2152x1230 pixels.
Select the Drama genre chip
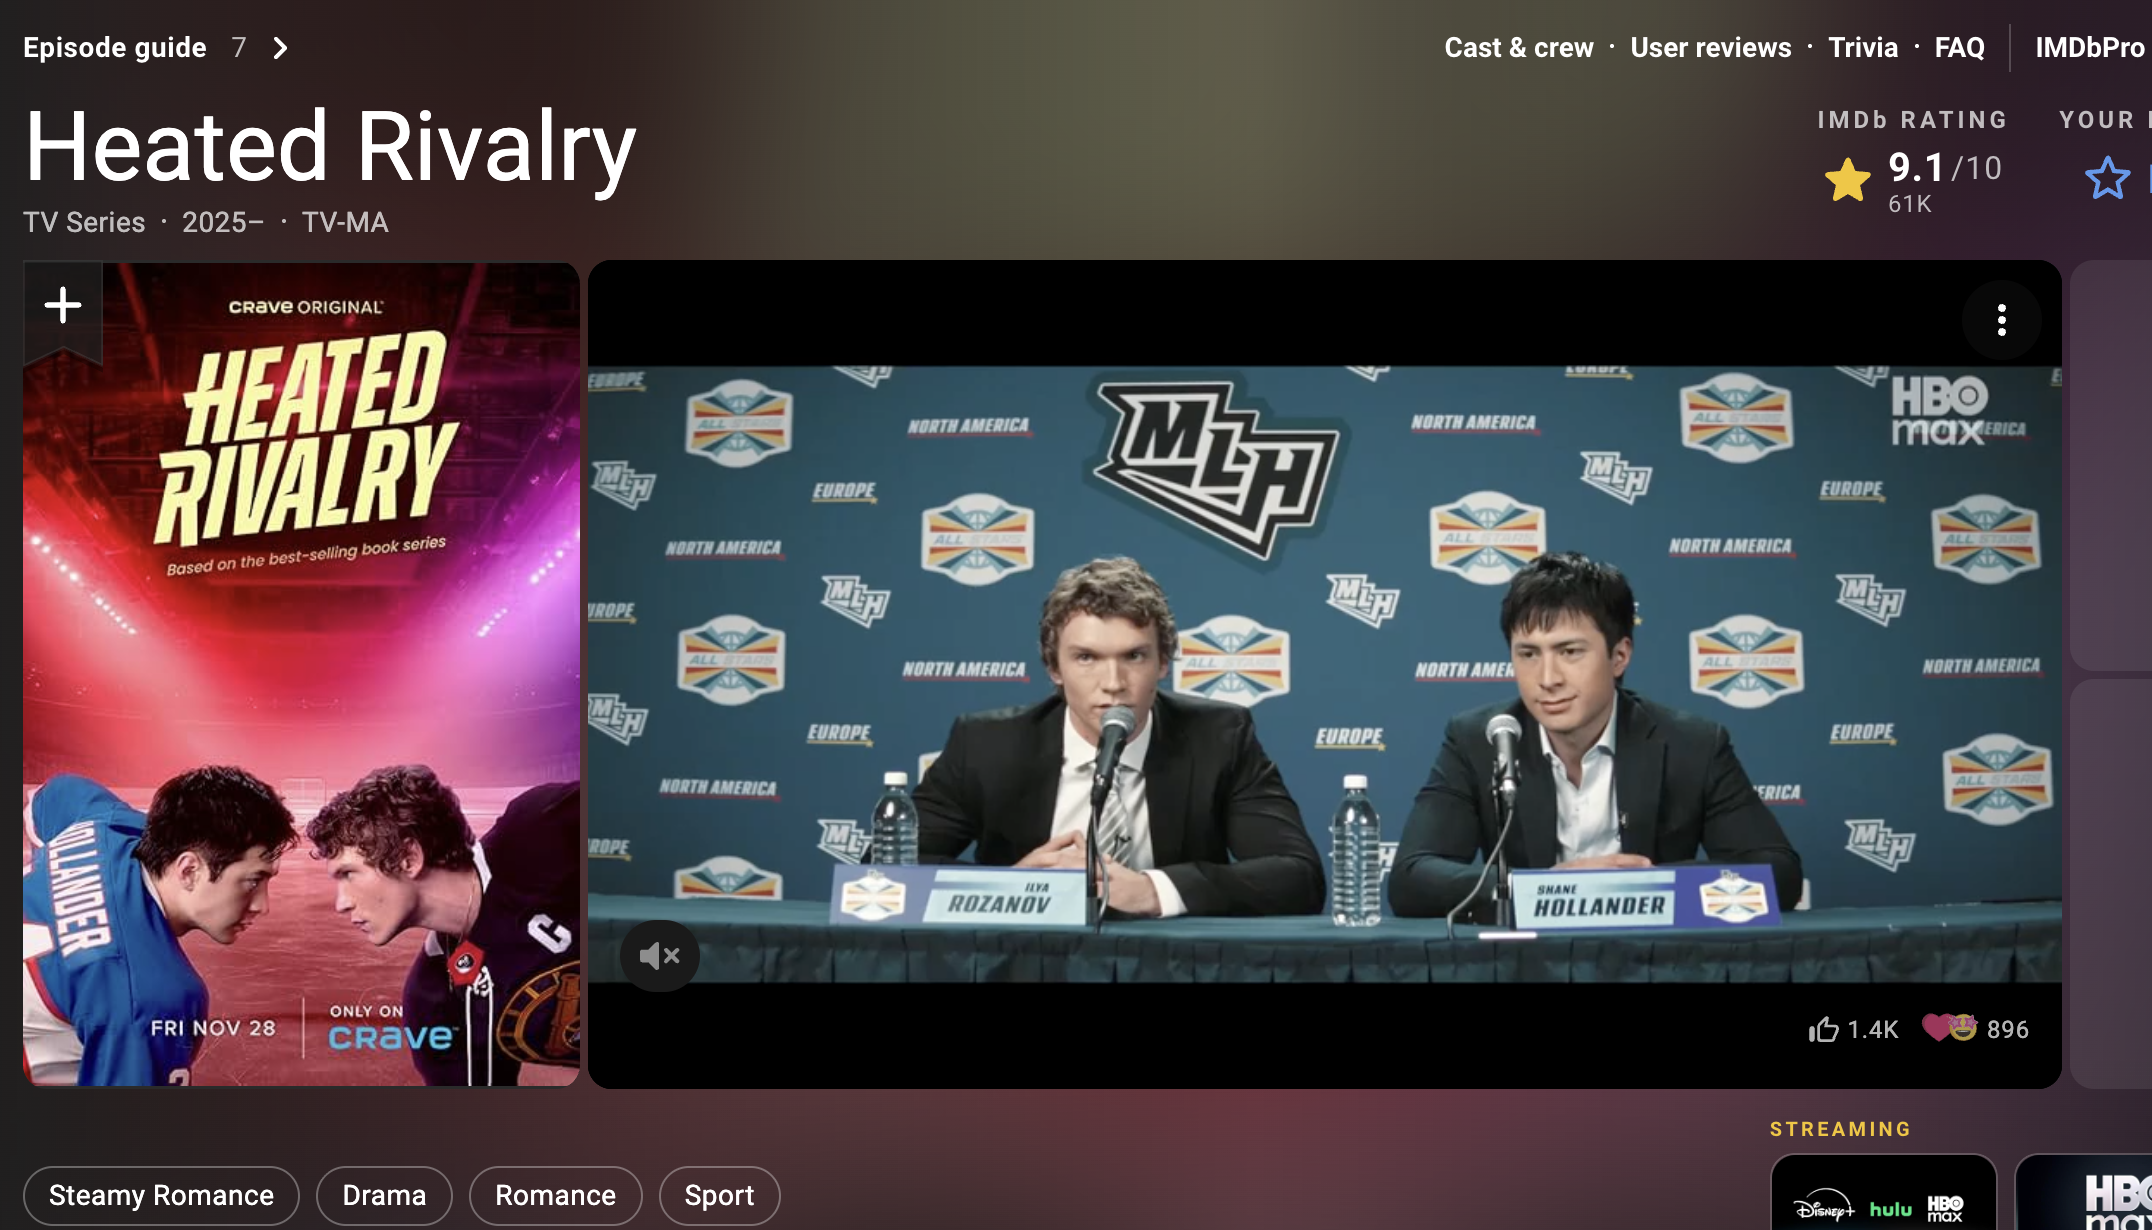click(x=384, y=1196)
